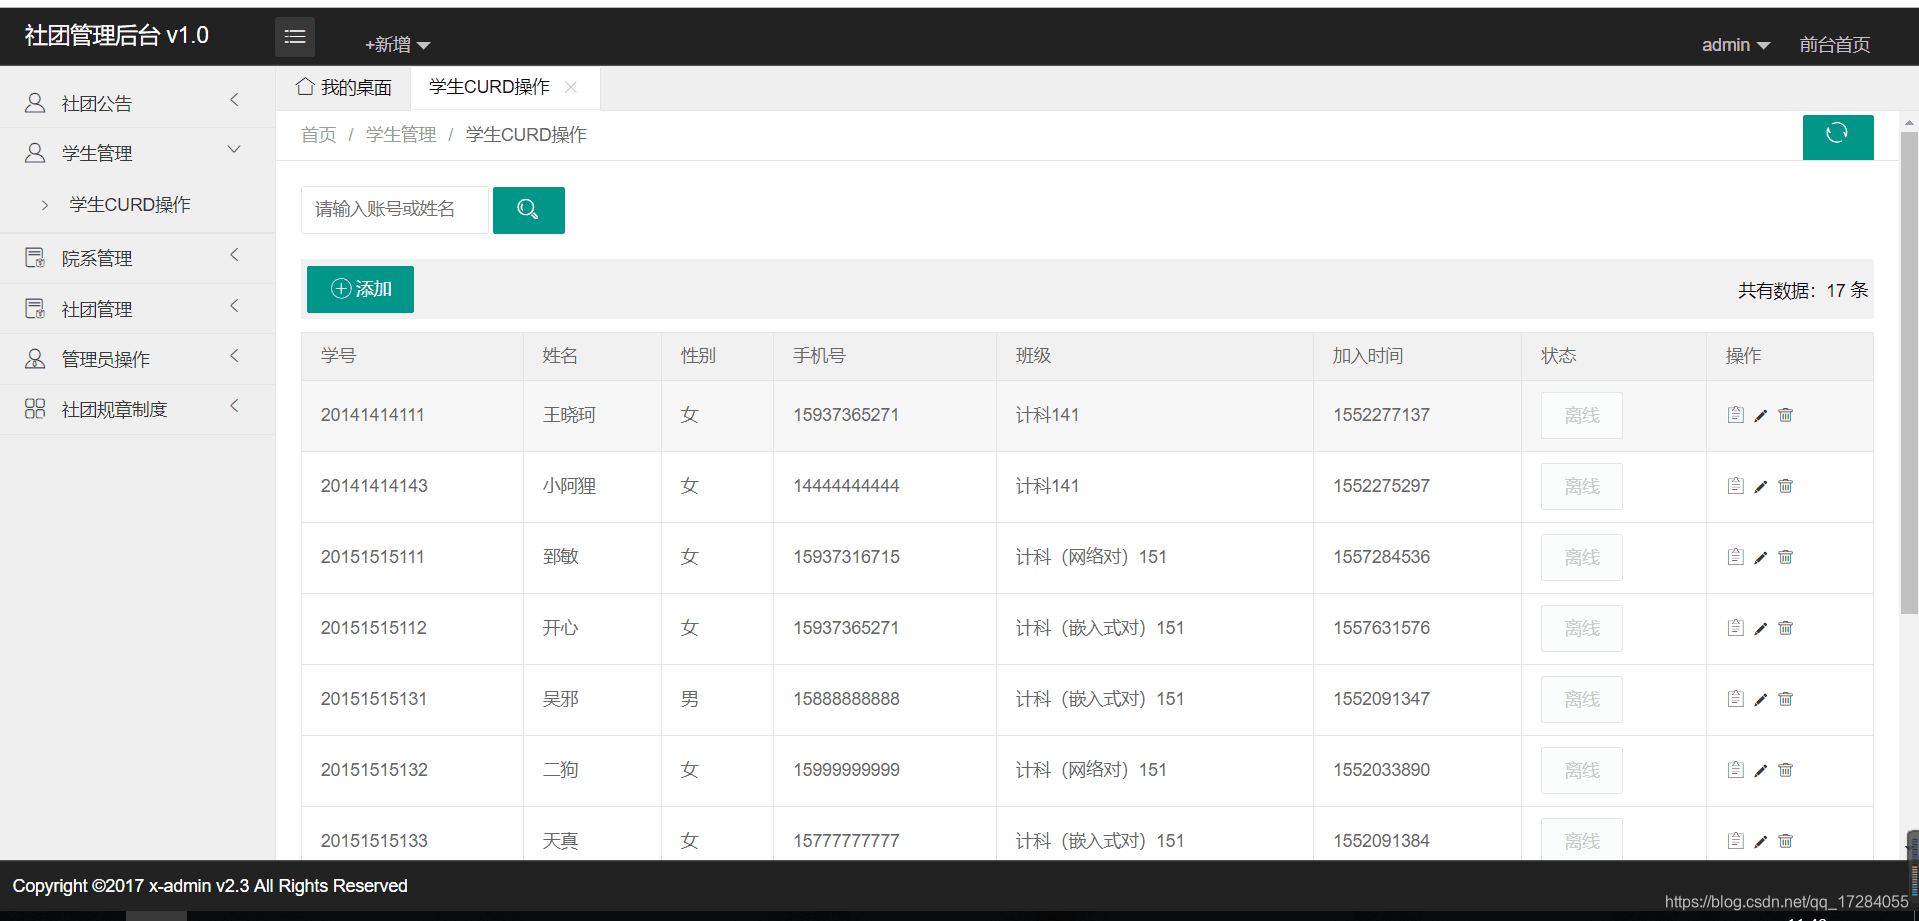1919x921 pixels.
Task: Click 首页 in the breadcrumb
Action: pyautogui.click(x=319, y=135)
